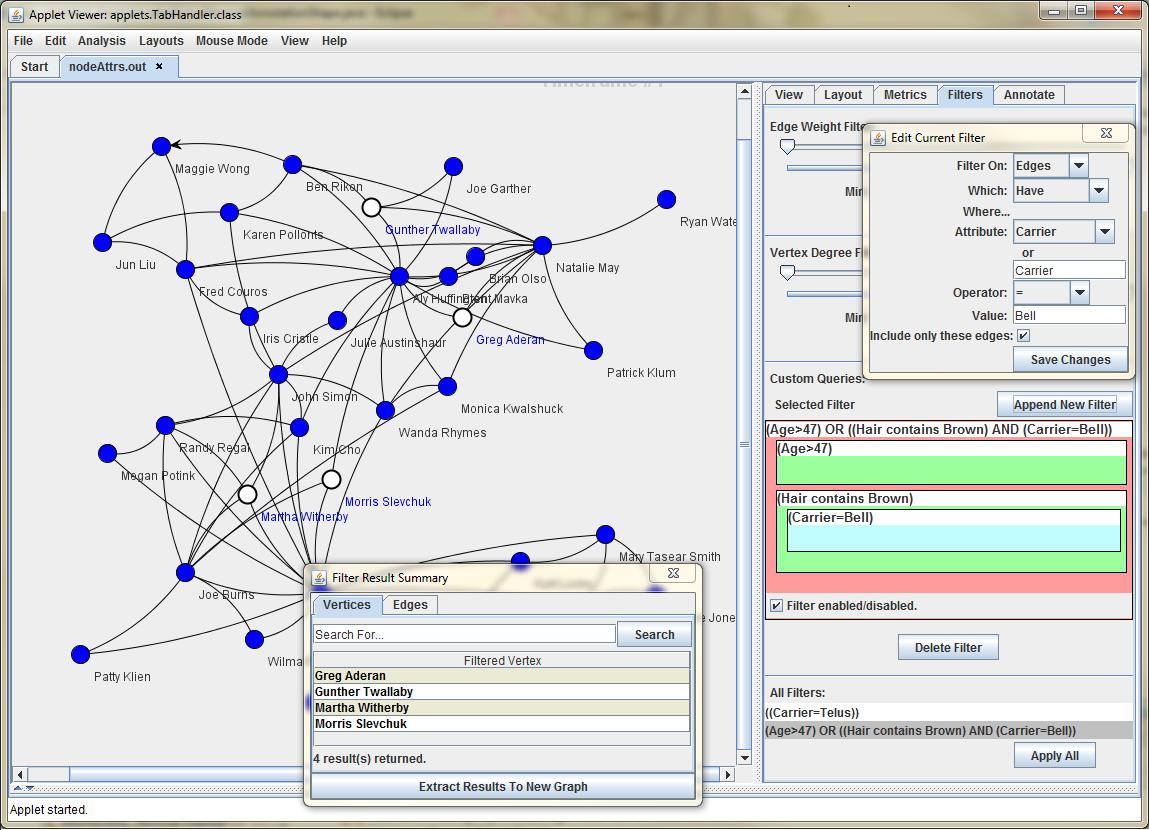Click the Gunther Twallaby white node
The image size is (1149, 830).
(x=372, y=208)
